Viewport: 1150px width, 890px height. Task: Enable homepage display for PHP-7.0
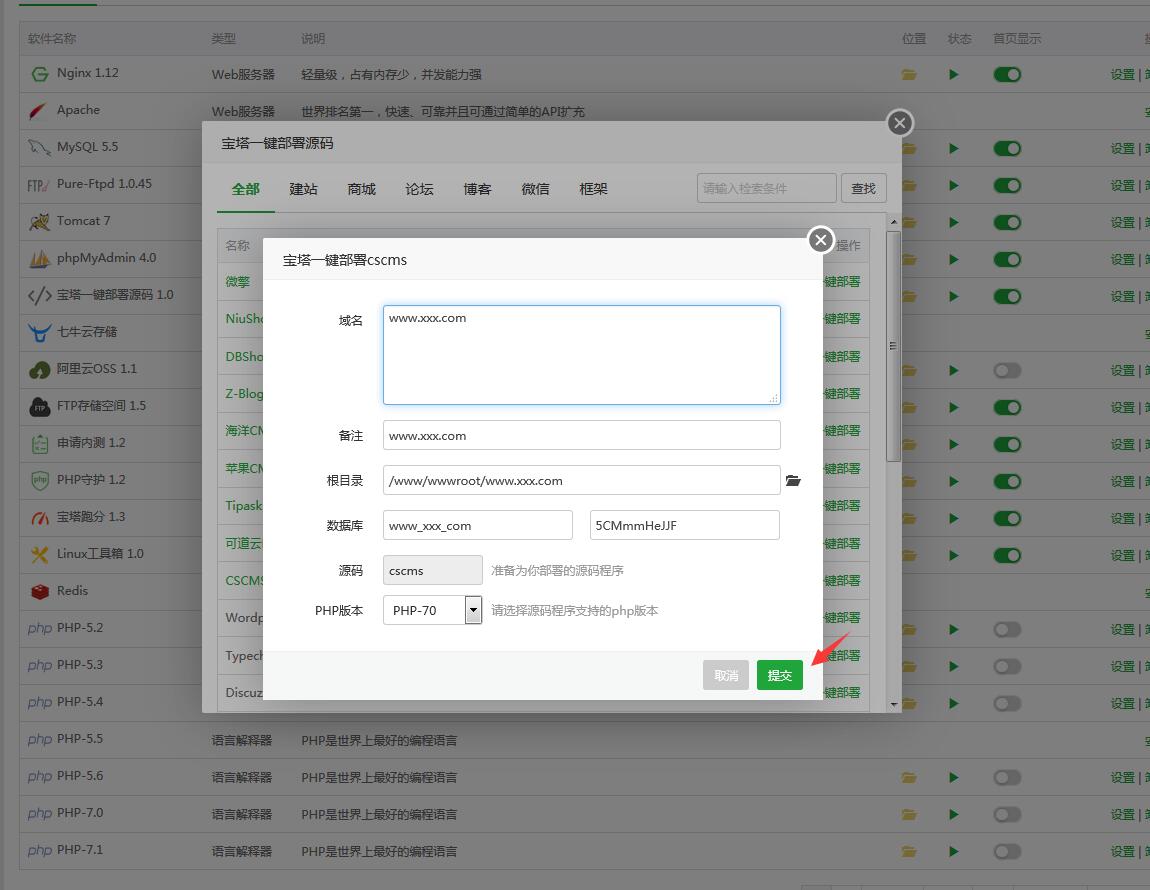coord(1007,814)
